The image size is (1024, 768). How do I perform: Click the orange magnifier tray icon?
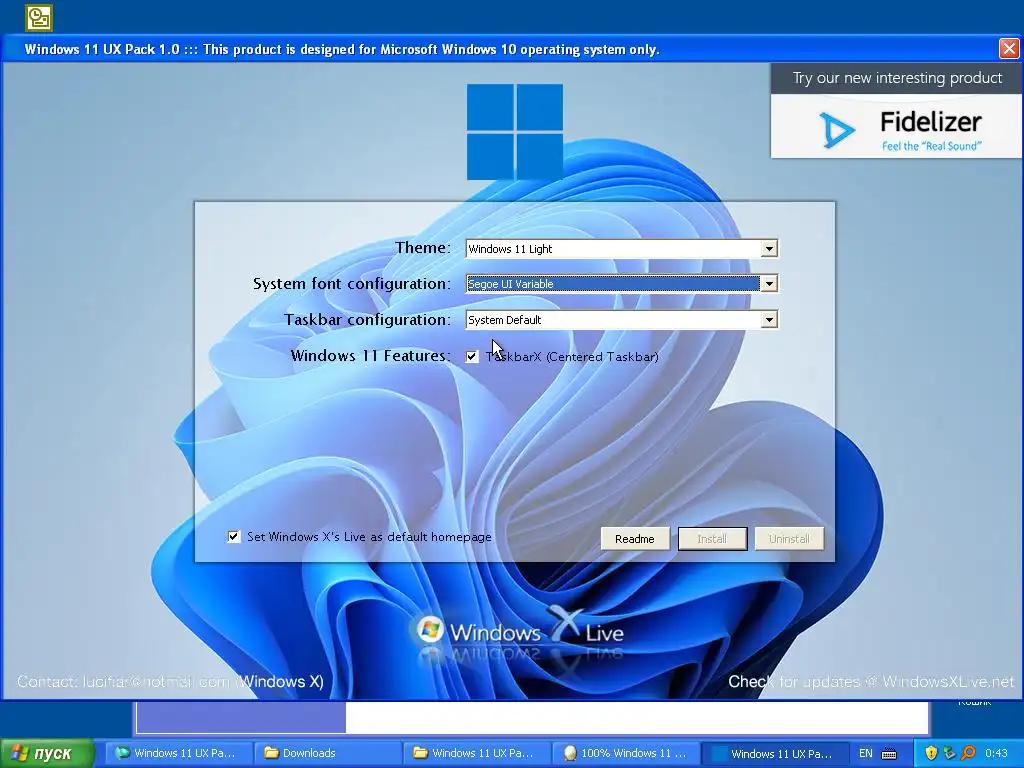click(968, 753)
